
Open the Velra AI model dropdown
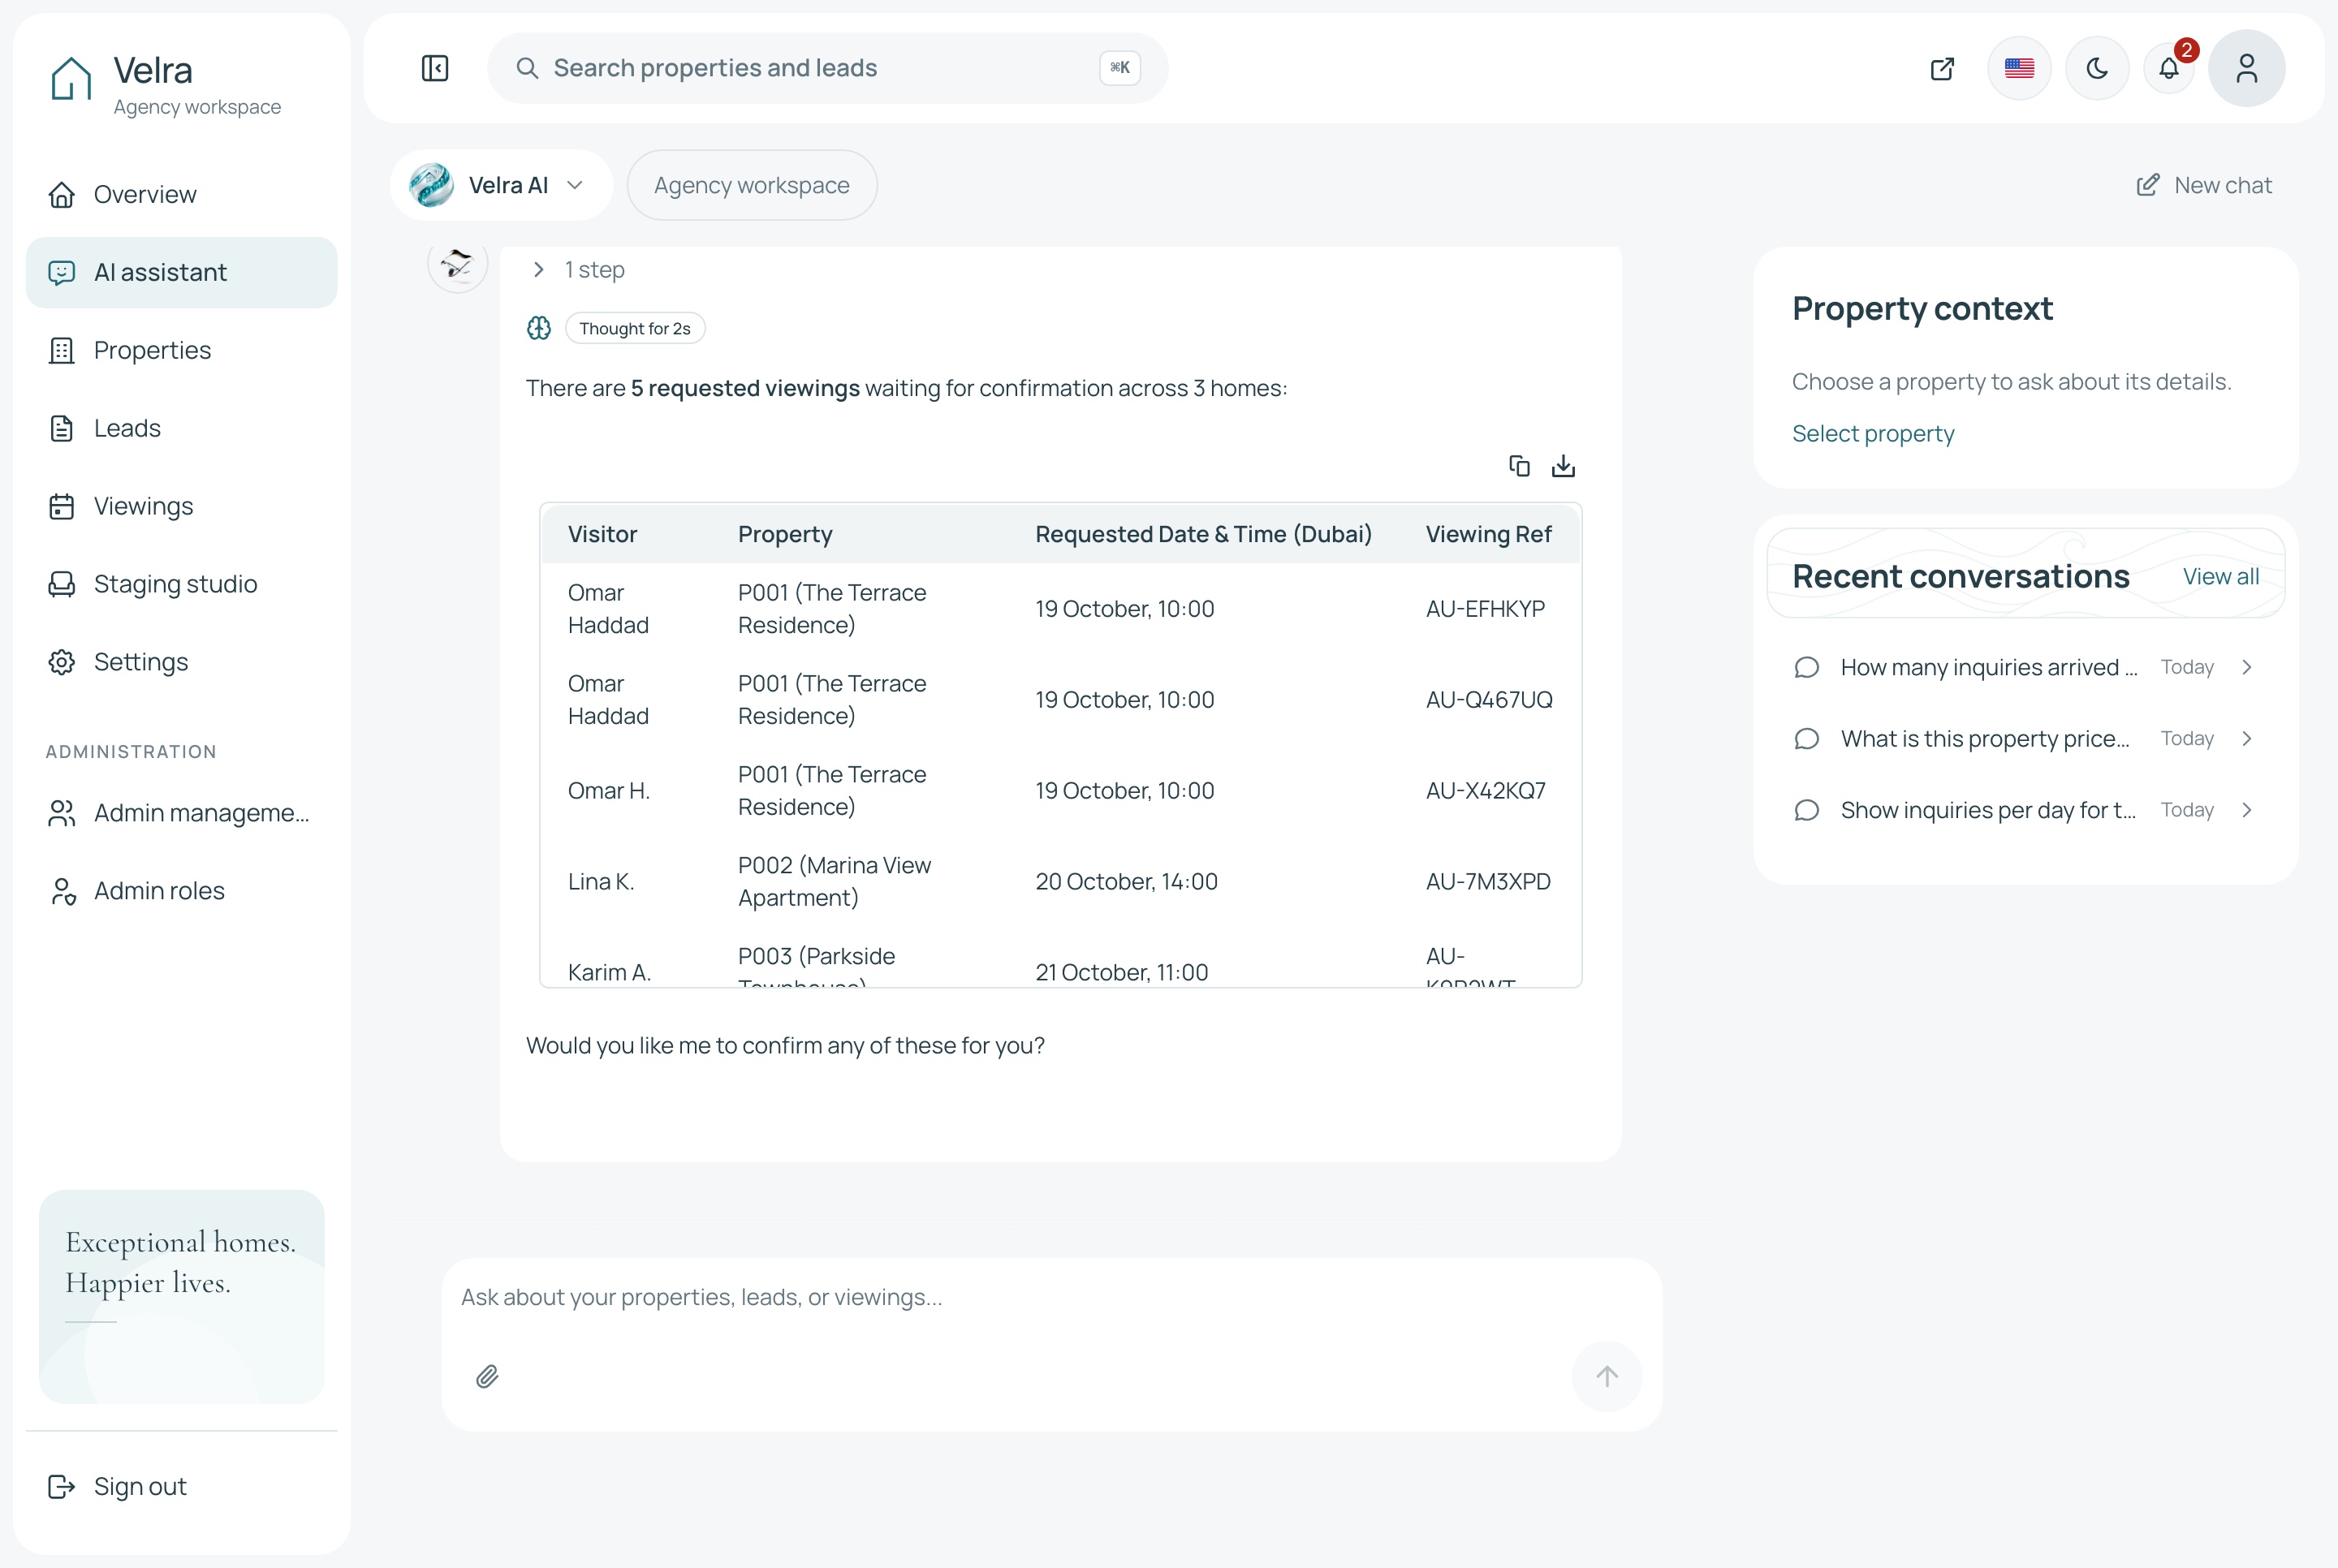coord(501,185)
